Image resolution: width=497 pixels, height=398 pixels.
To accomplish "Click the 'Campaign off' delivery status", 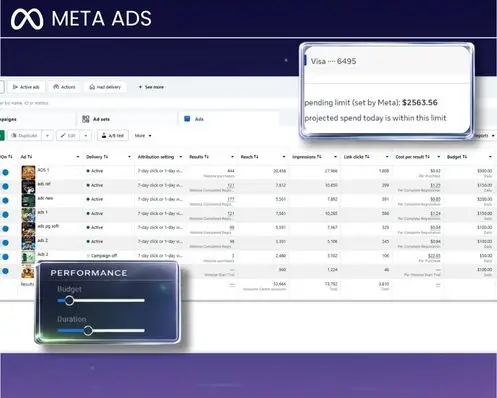I will (x=104, y=256).
